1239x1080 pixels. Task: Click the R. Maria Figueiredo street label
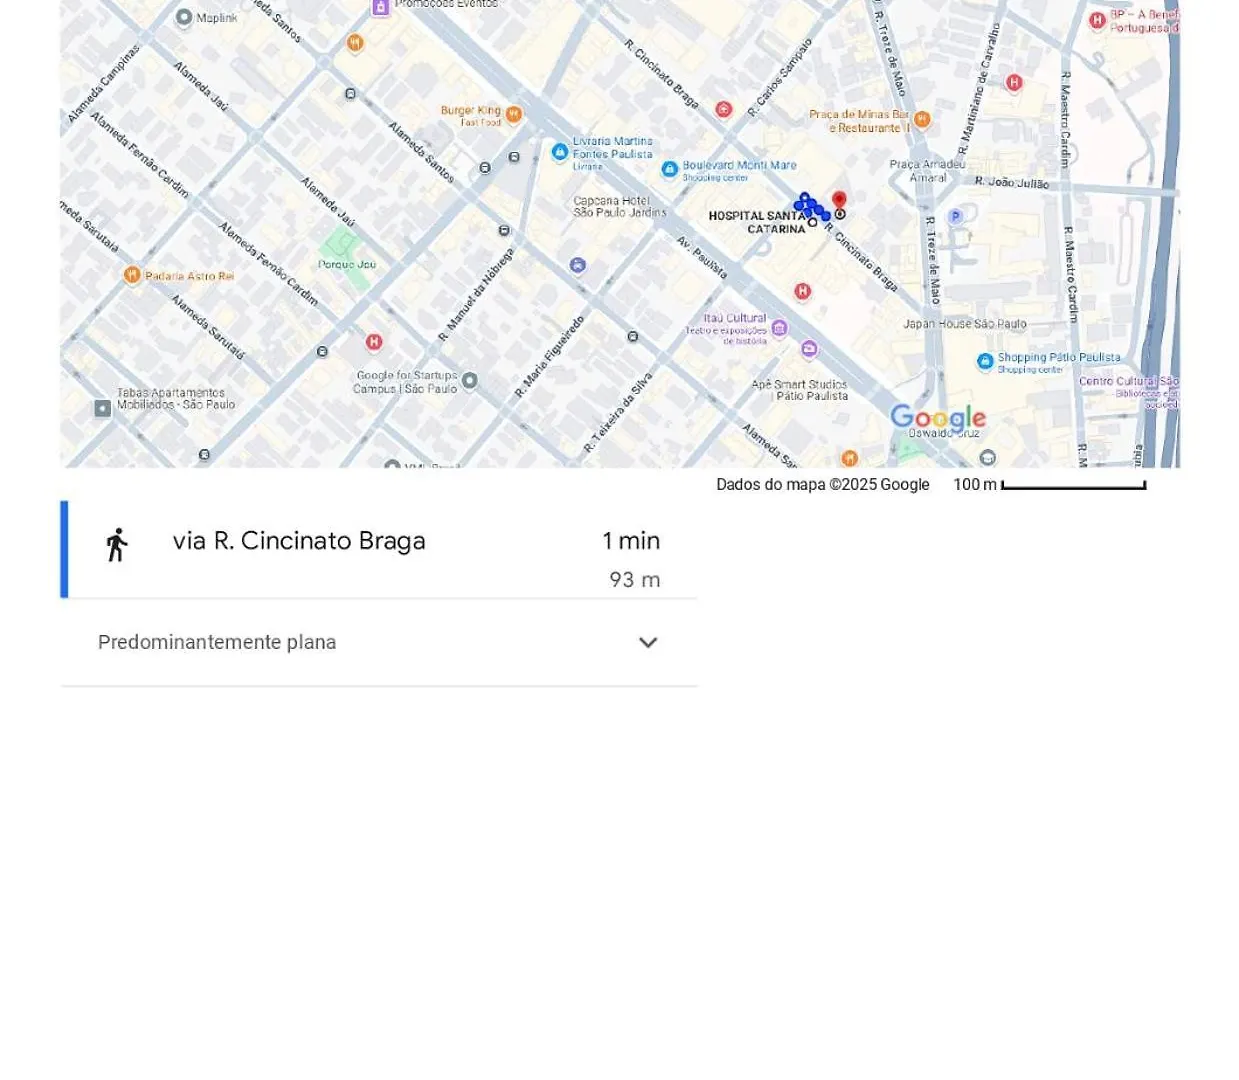549,357
